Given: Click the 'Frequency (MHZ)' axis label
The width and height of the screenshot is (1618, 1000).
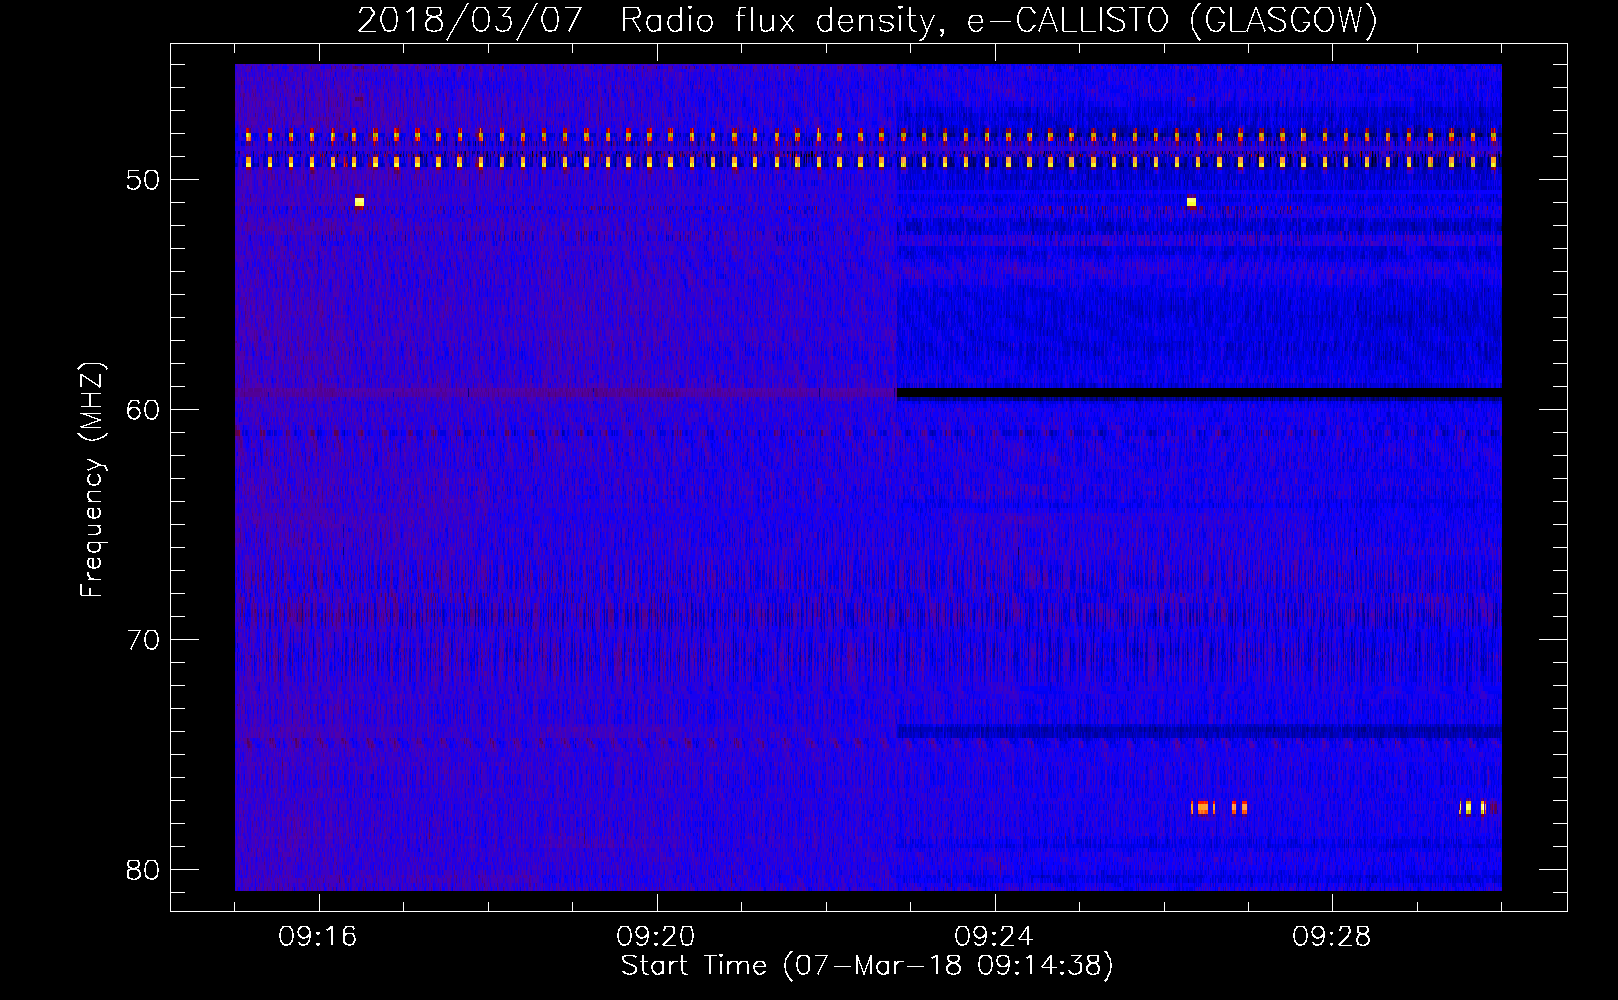Looking at the screenshot, I should [92, 480].
